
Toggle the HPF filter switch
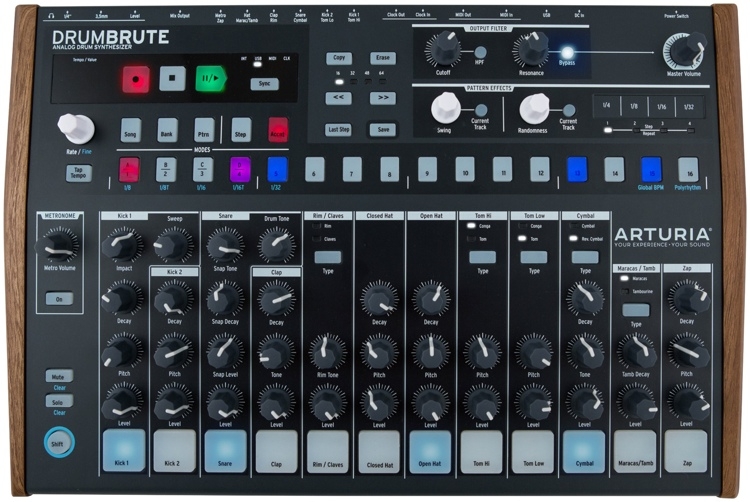click(480, 52)
